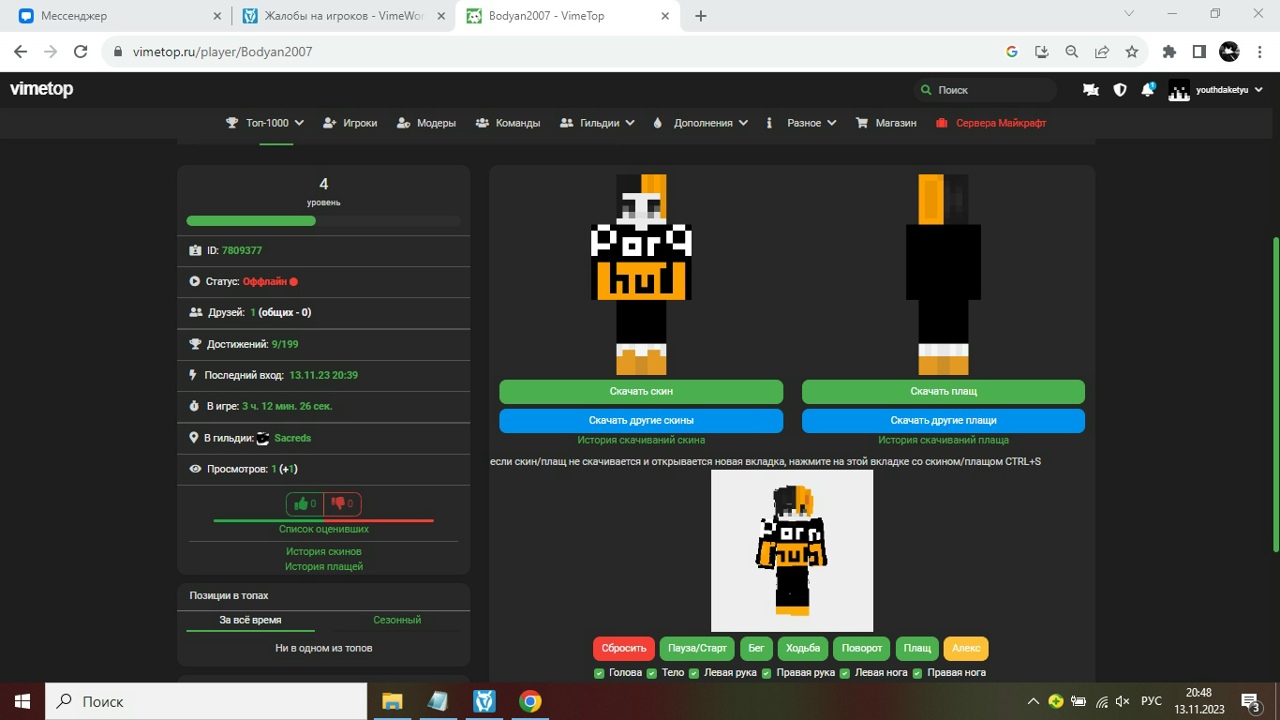Image resolution: width=1280 pixels, height=720 pixels.
Task: Disable the Правая нога checkbox
Action: (x=918, y=673)
